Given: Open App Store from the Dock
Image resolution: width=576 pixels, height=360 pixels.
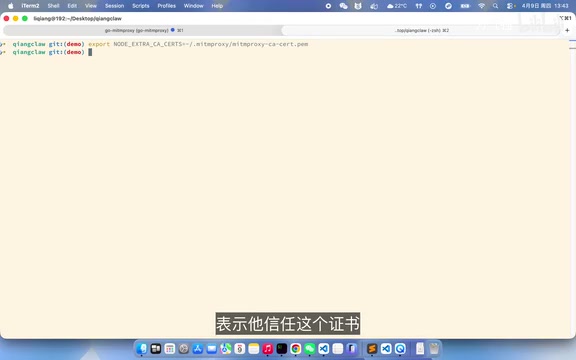Looking at the screenshot, I should click(x=198, y=348).
